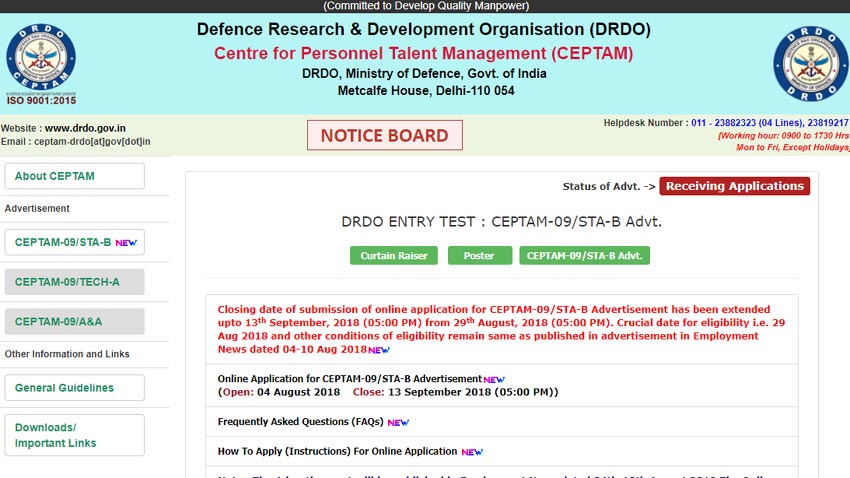The width and height of the screenshot is (850, 478).
Task: Click the DRDO emblem logo at right
Action: tap(811, 64)
